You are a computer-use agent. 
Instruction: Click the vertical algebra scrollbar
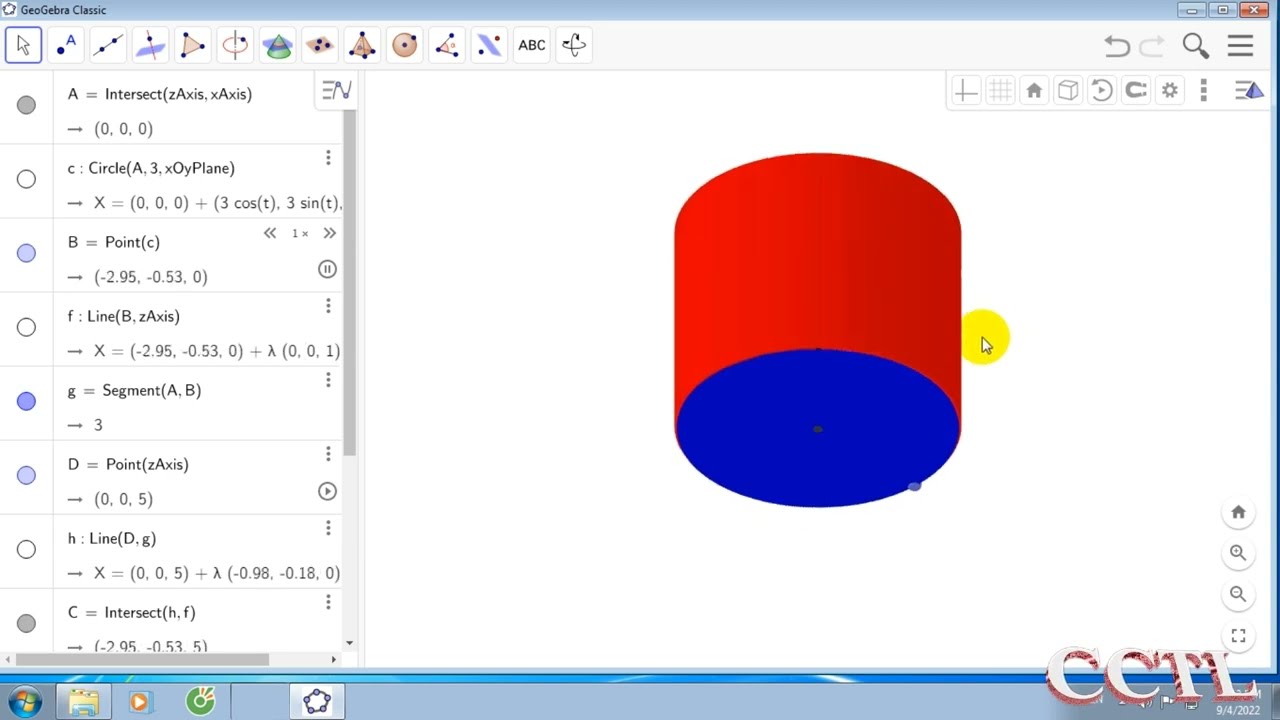click(350, 285)
